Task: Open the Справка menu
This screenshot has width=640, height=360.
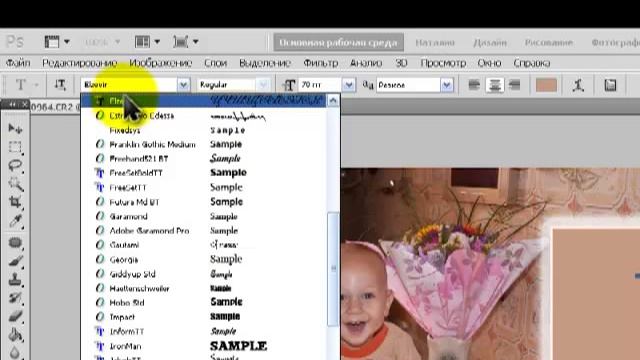Action: [x=531, y=63]
